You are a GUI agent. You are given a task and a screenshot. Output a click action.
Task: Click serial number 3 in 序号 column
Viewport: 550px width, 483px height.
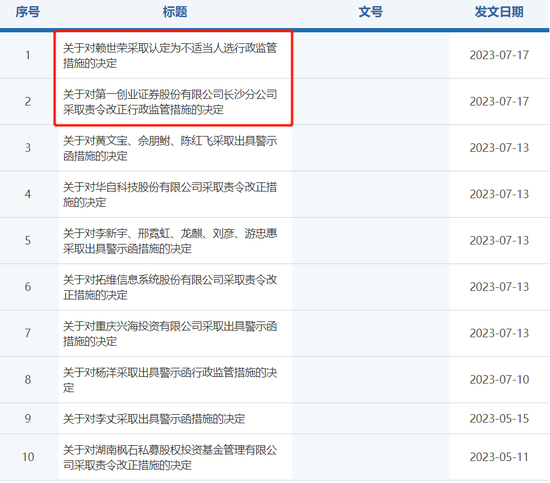point(28,148)
